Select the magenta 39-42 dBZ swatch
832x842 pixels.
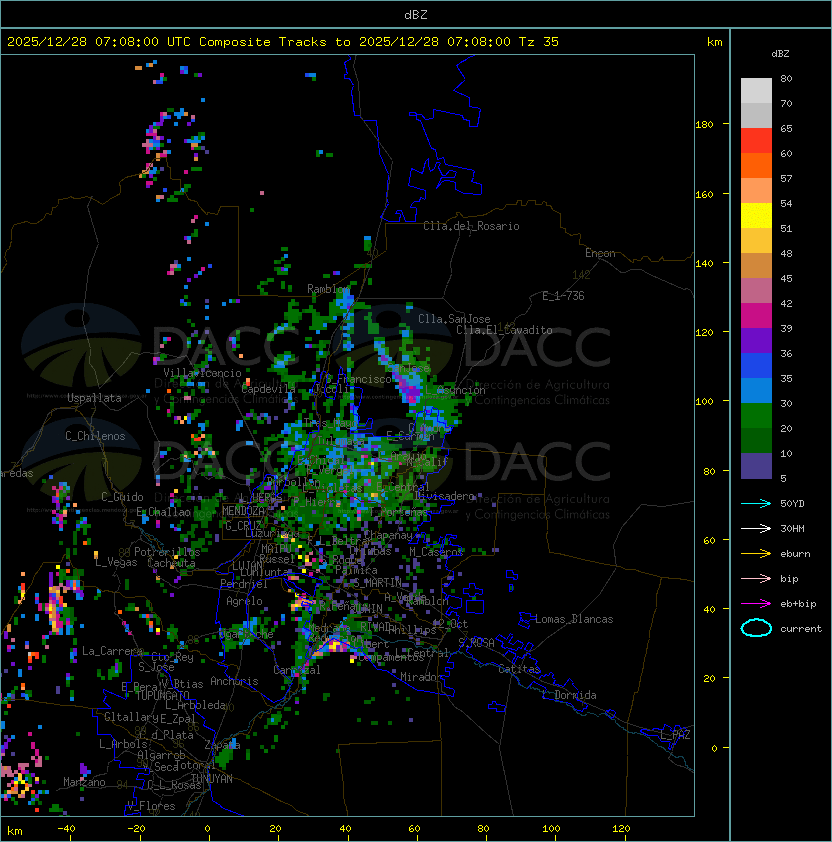click(x=756, y=316)
